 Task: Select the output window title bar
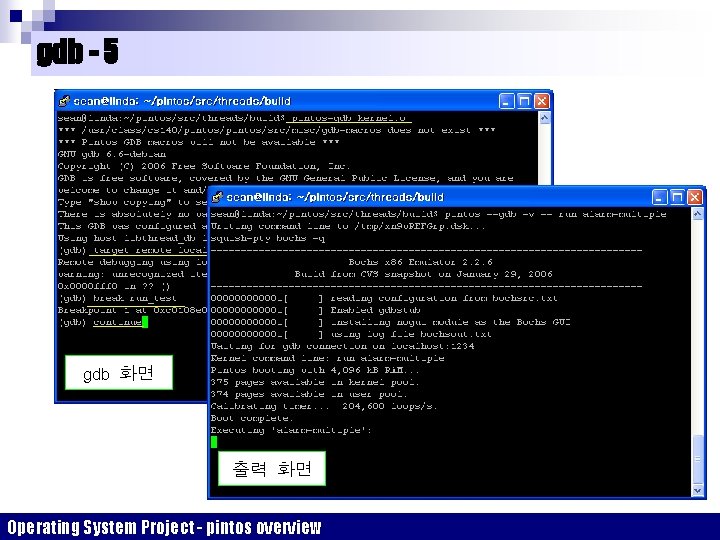point(457,197)
